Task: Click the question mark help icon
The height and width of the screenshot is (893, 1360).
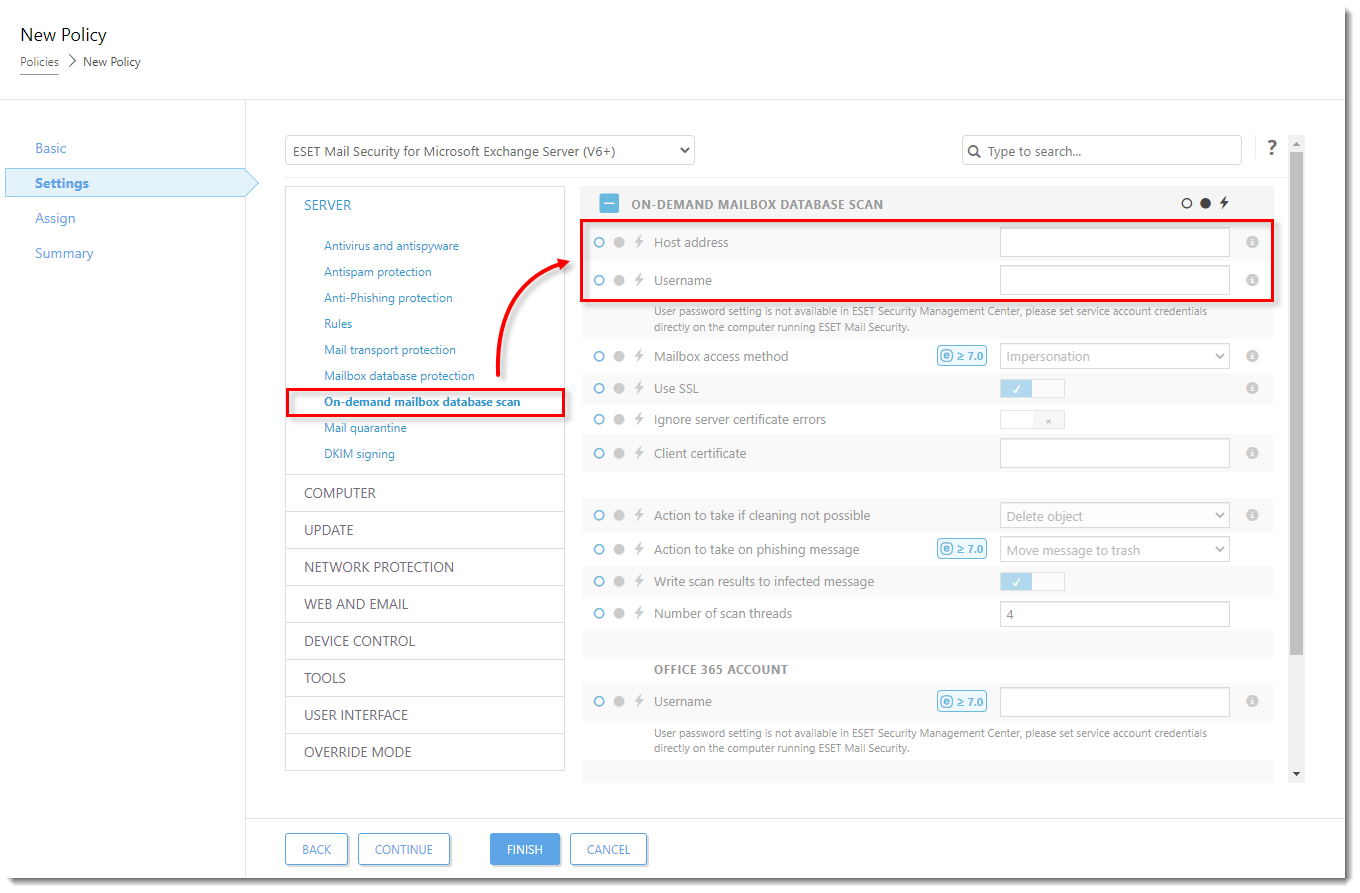Action: click(x=1272, y=148)
